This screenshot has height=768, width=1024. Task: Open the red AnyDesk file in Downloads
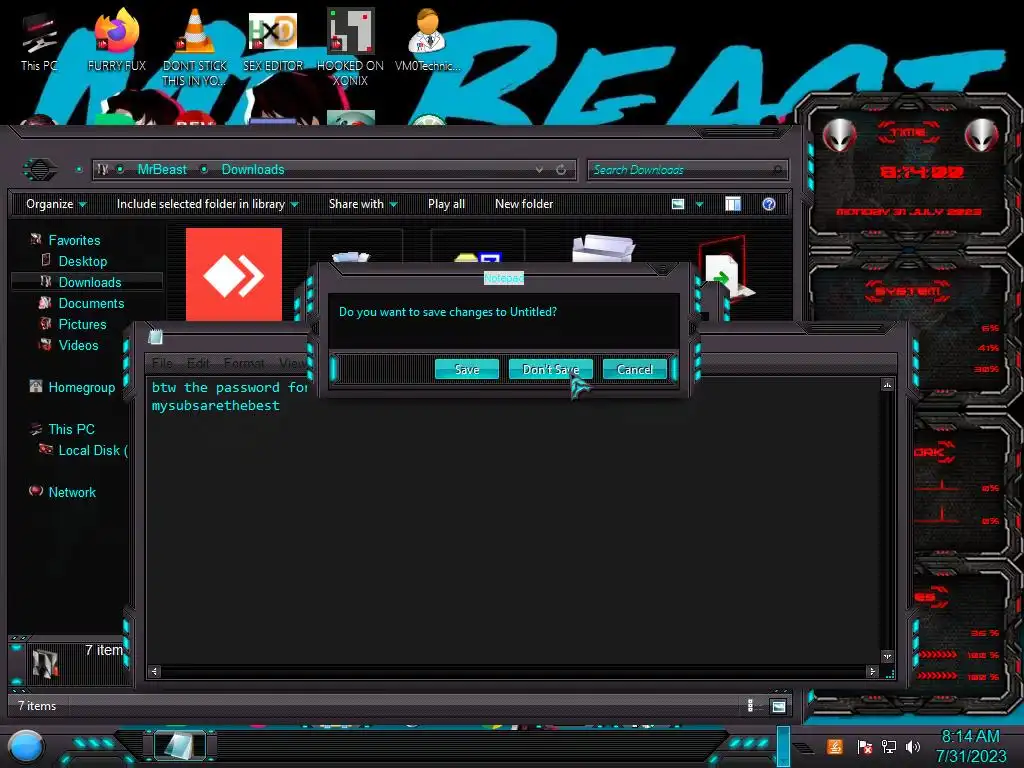tap(234, 274)
